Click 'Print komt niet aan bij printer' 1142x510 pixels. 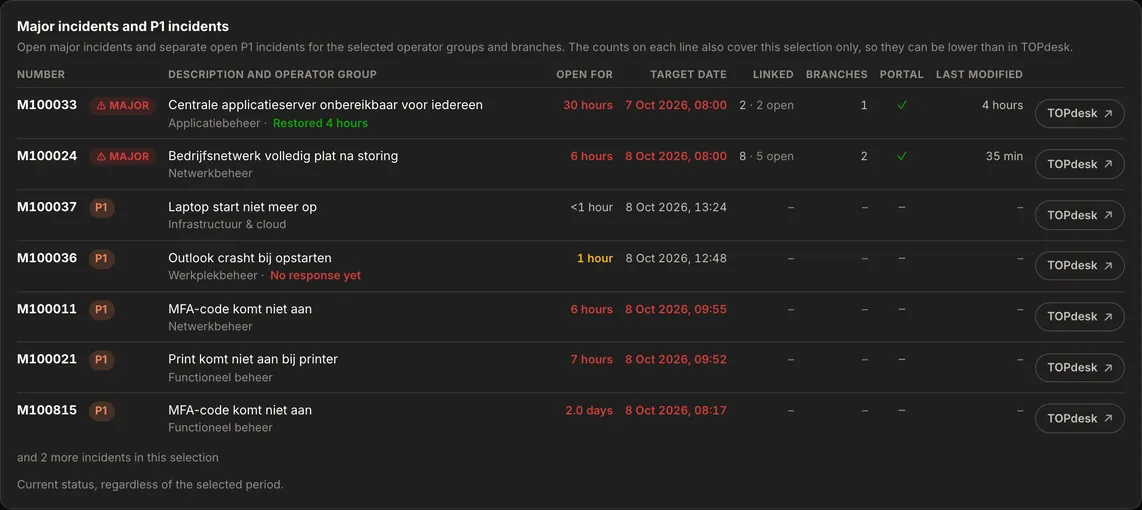253,359
